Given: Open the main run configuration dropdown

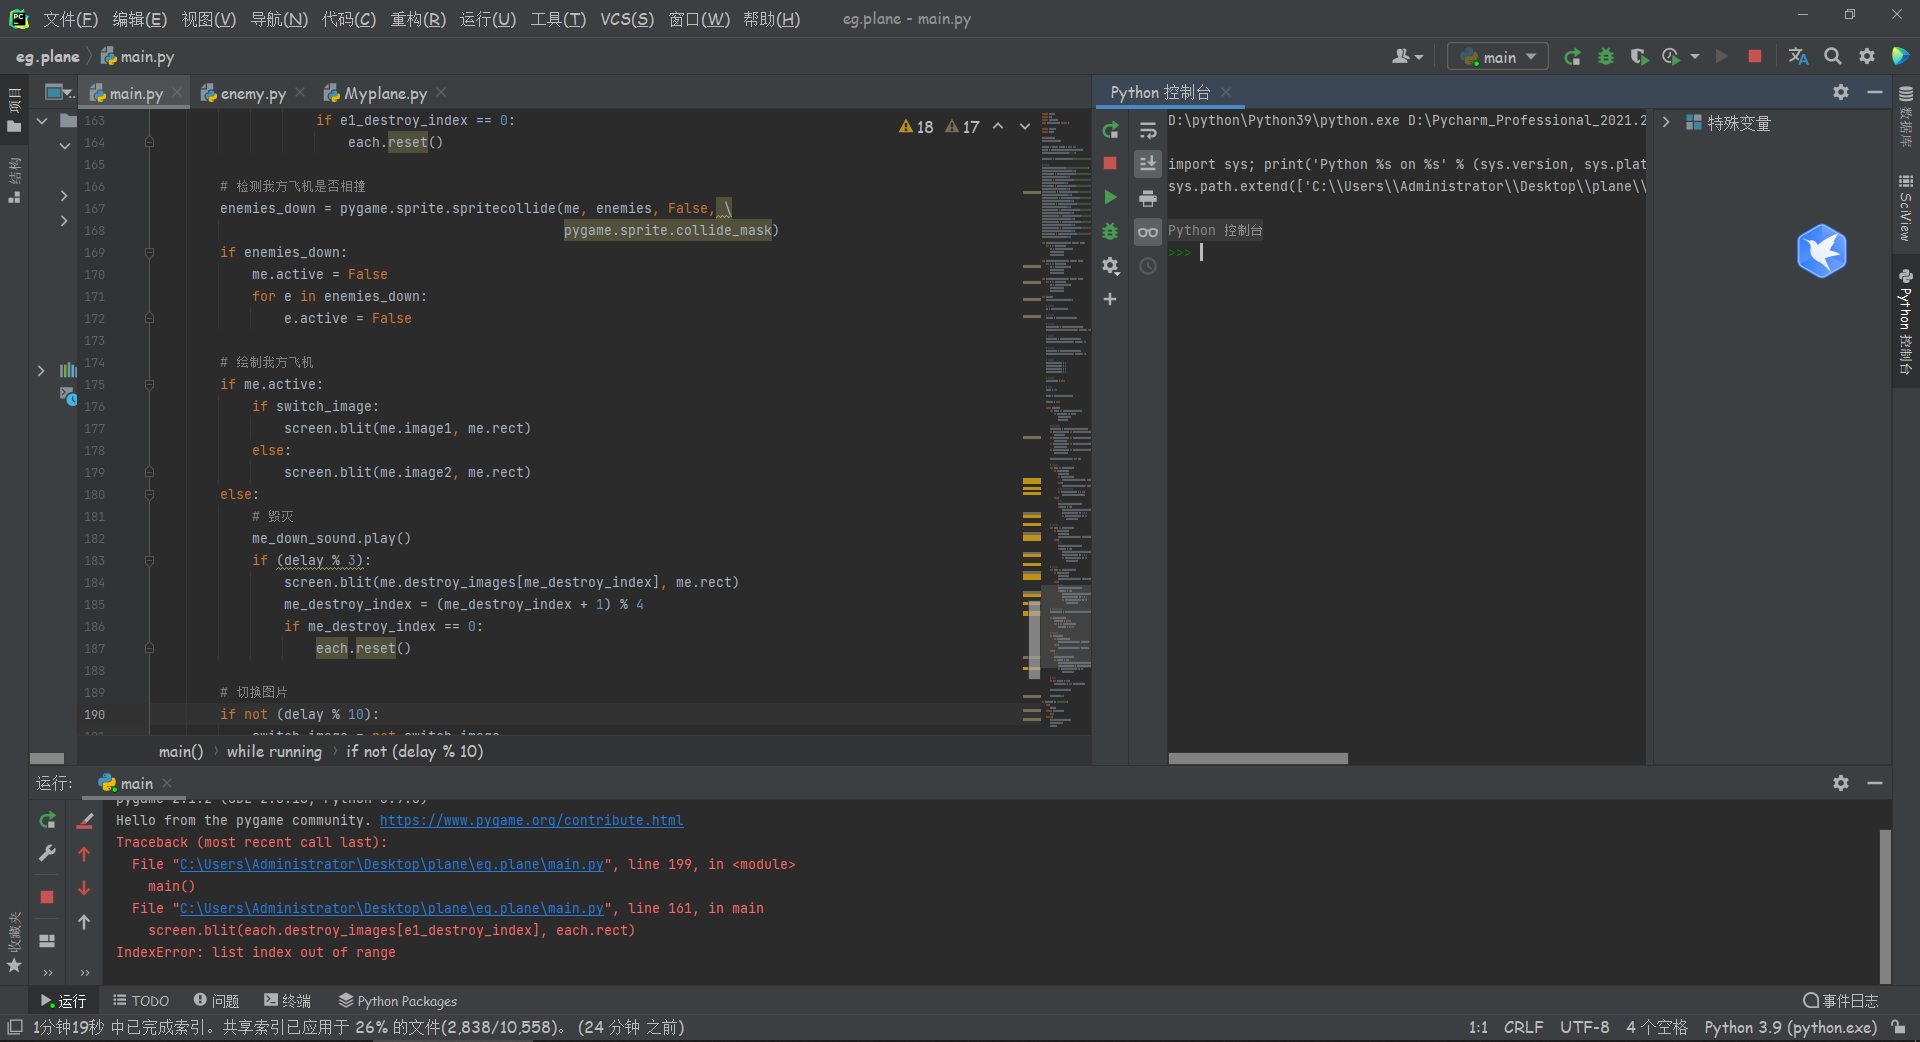Looking at the screenshot, I should click(x=1498, y=57).
